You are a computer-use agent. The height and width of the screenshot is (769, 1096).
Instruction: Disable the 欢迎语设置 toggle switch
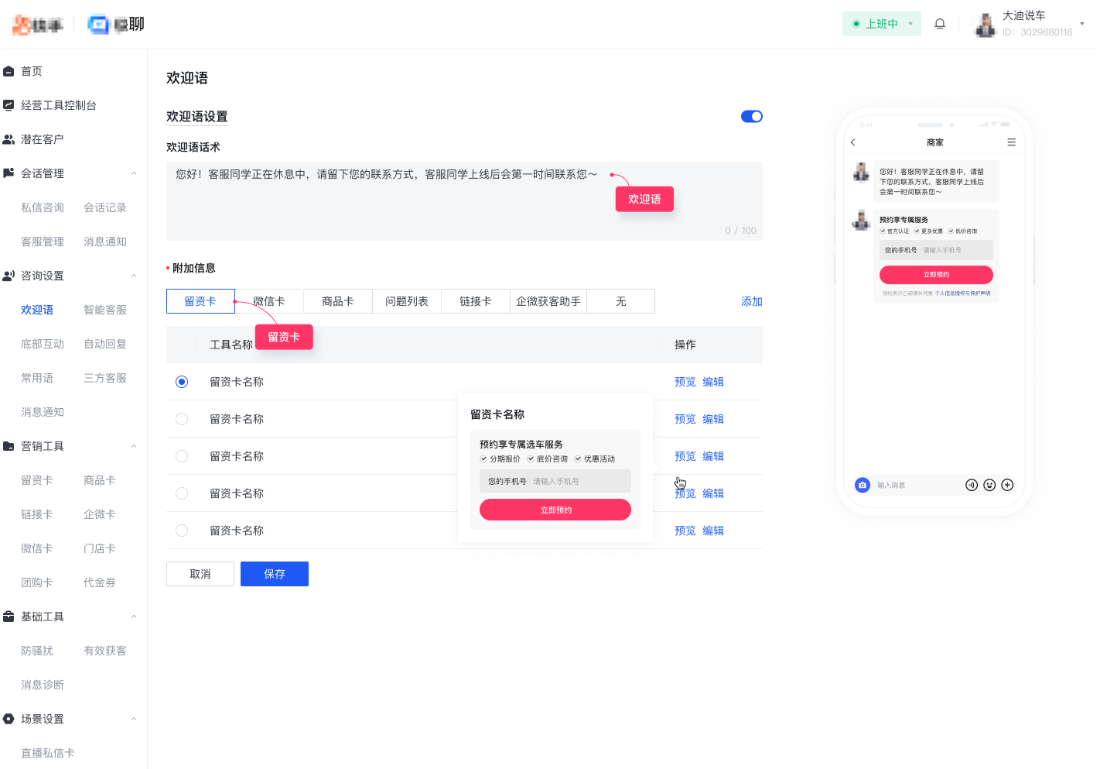[751, 116]
